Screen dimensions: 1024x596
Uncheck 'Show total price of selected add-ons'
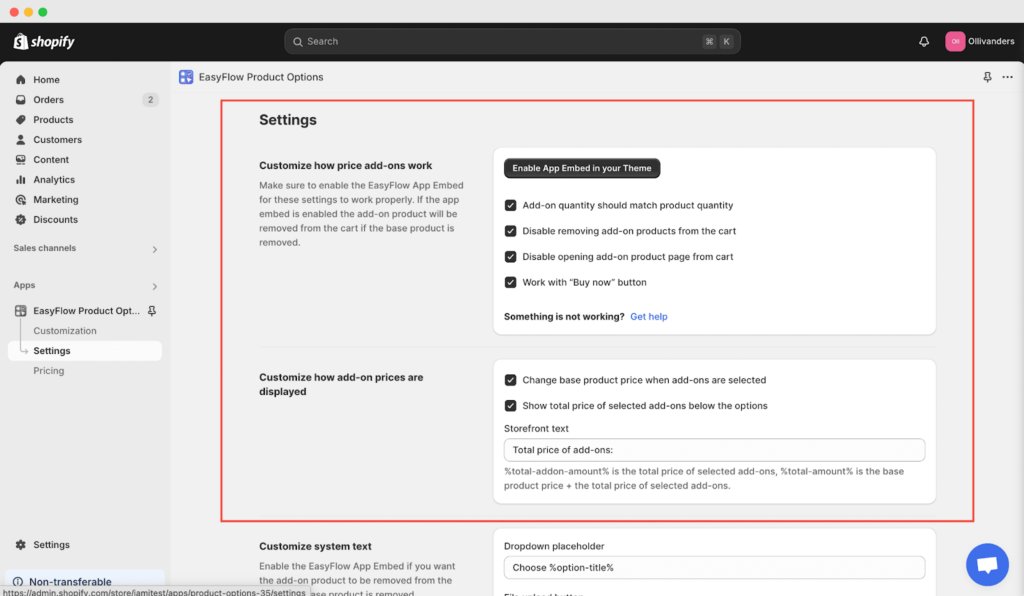(510, 404)
